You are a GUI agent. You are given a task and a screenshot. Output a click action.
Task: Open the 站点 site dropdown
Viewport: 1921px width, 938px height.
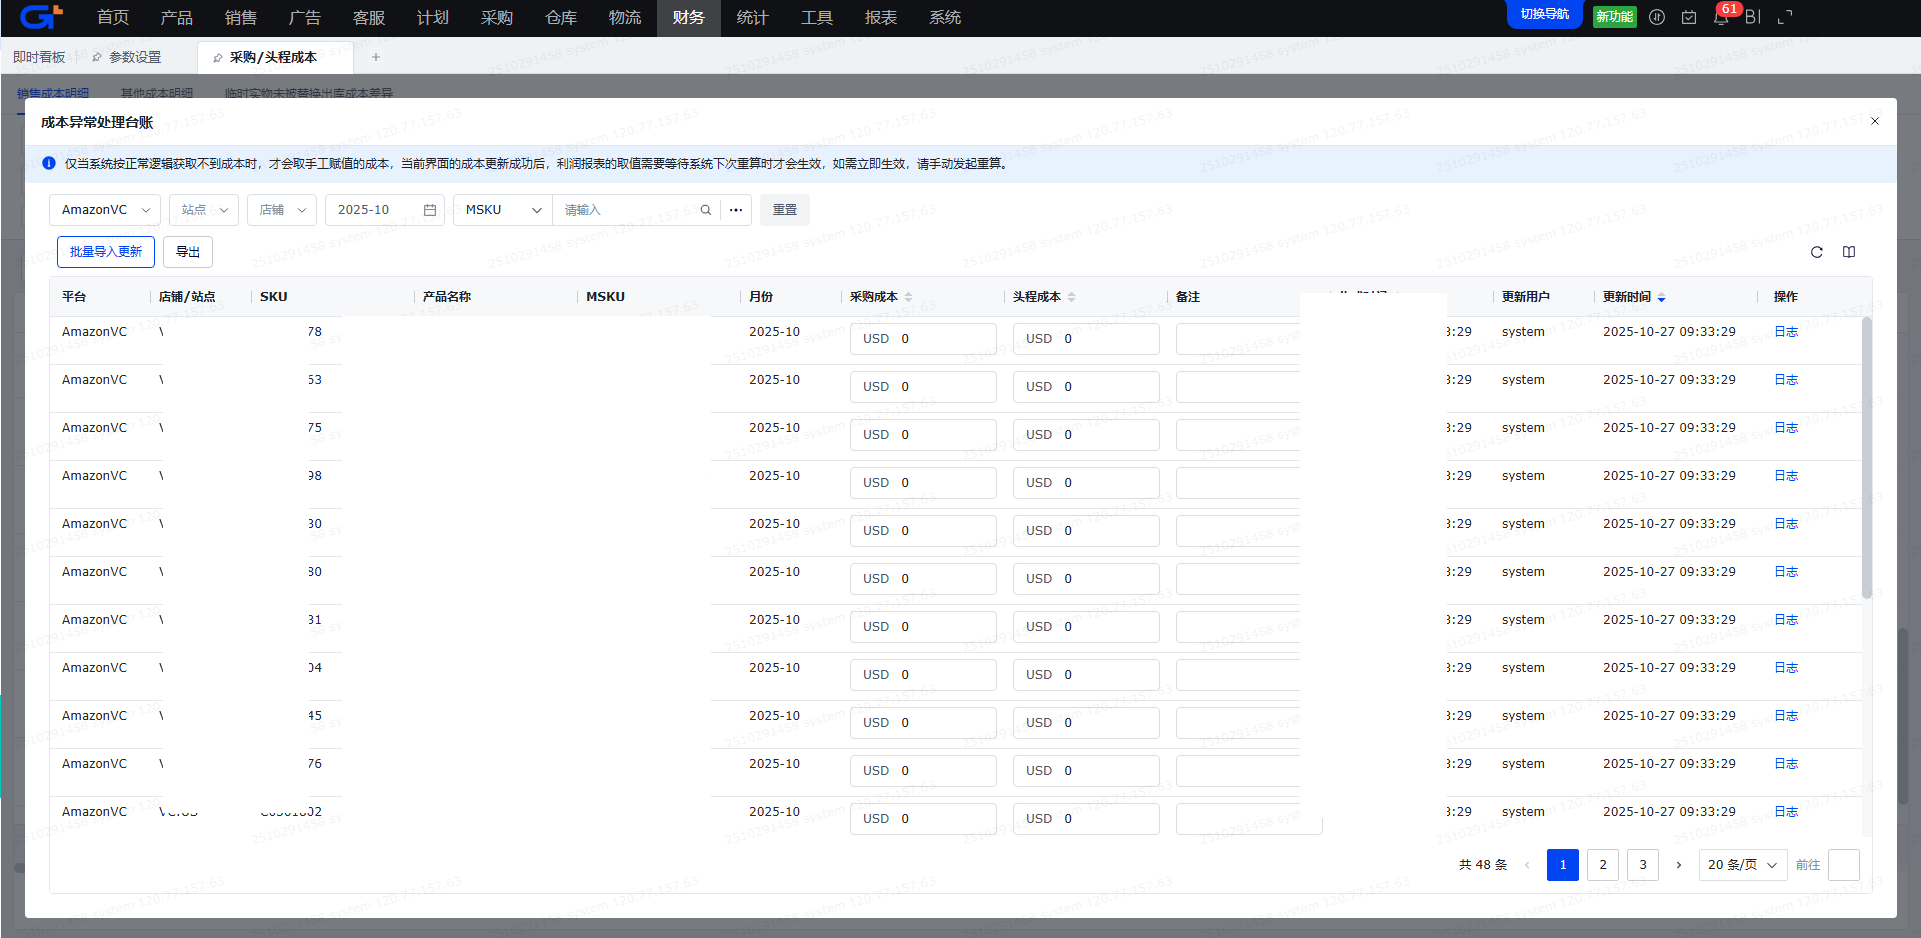[204, 210]
